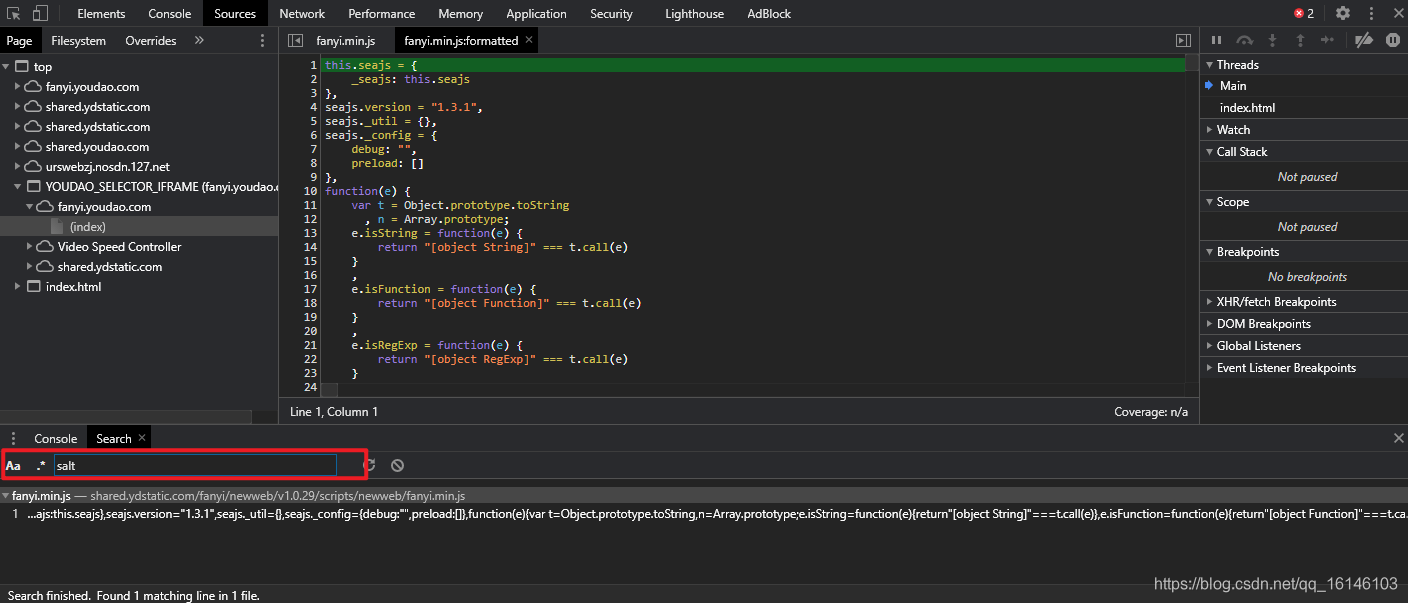The image size is (1408, 603).
Task: Select the Filesystem navigator tab
Action: click(x=79, y=40)
